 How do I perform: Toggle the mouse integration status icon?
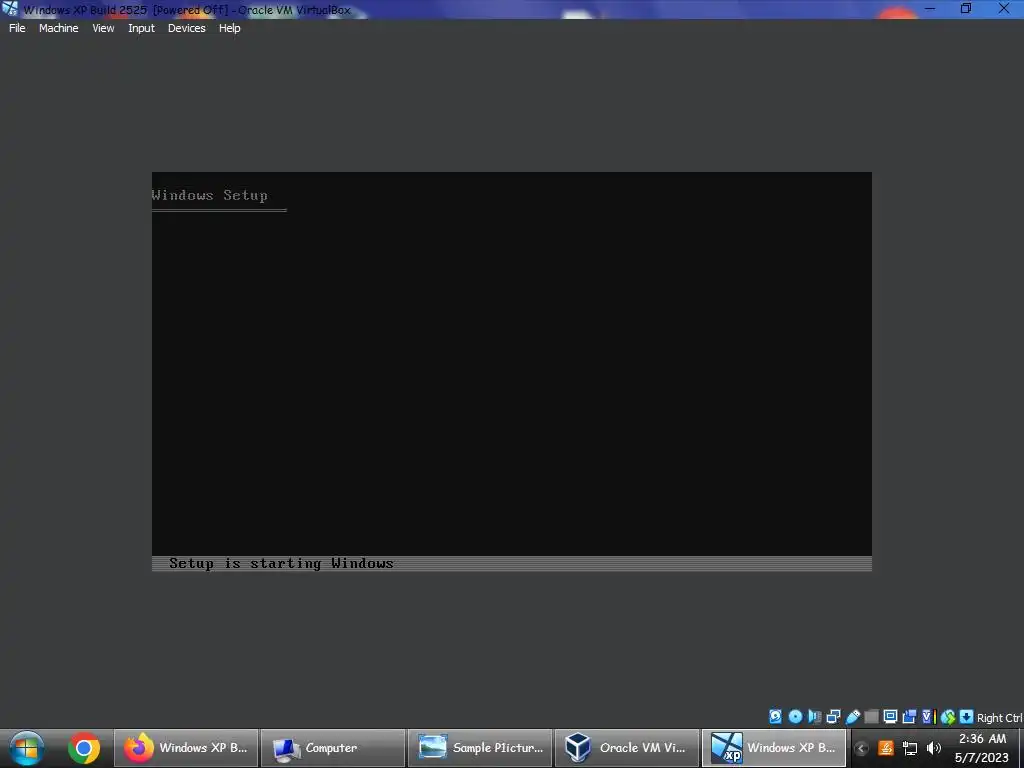point(948,717)
